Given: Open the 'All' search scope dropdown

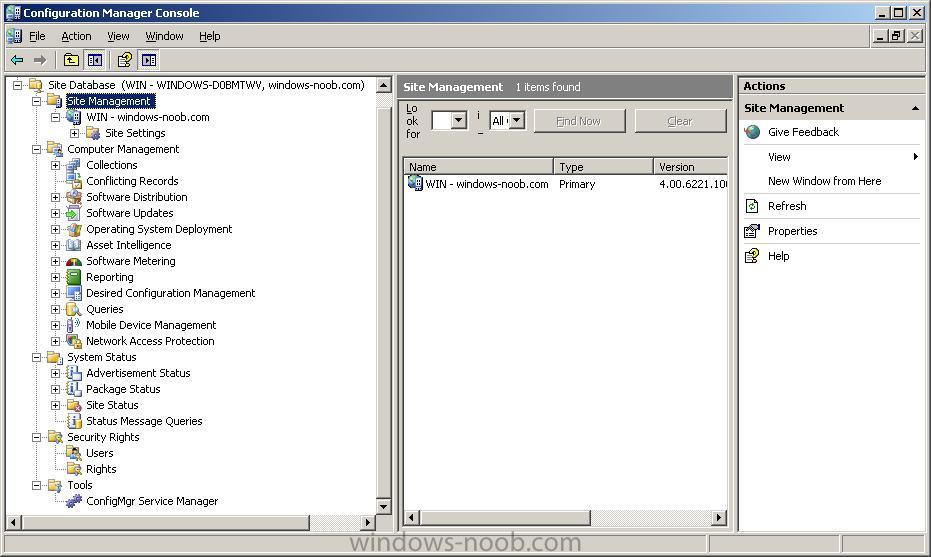Looking at the screenshot, I should (x=517, y=121).
